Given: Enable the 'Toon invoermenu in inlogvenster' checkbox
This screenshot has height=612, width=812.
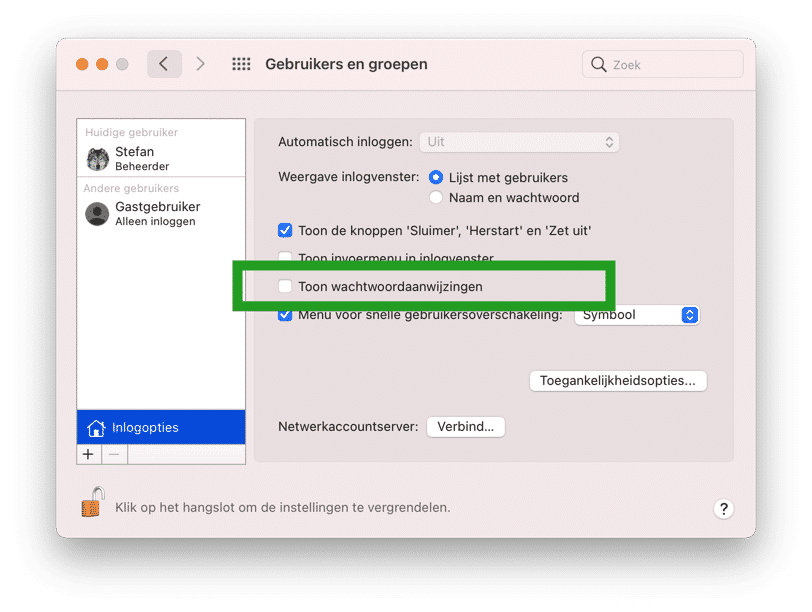Looking at the screenshot, I should pos(285,256).
